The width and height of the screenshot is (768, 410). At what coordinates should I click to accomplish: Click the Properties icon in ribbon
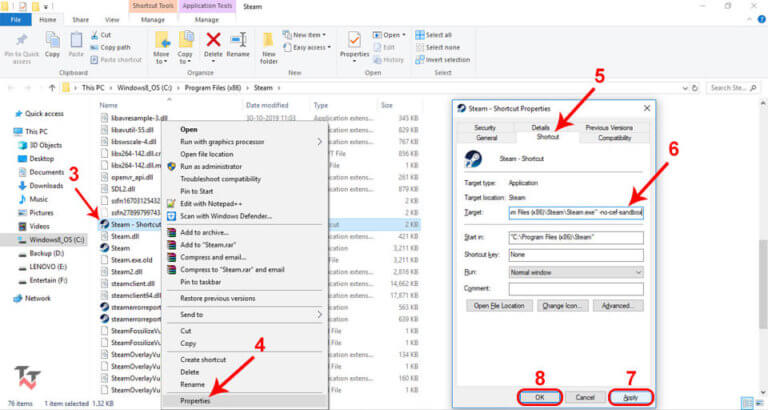tap(354, 40)
